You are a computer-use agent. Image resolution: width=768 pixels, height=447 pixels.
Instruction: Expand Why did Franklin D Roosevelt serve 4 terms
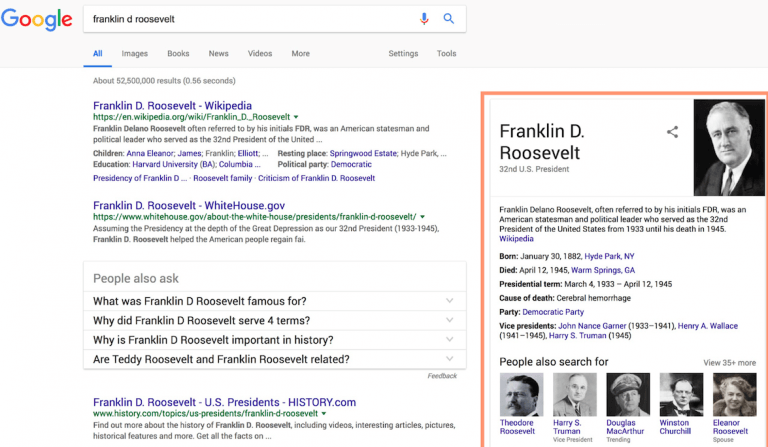[x=274, y=321]
